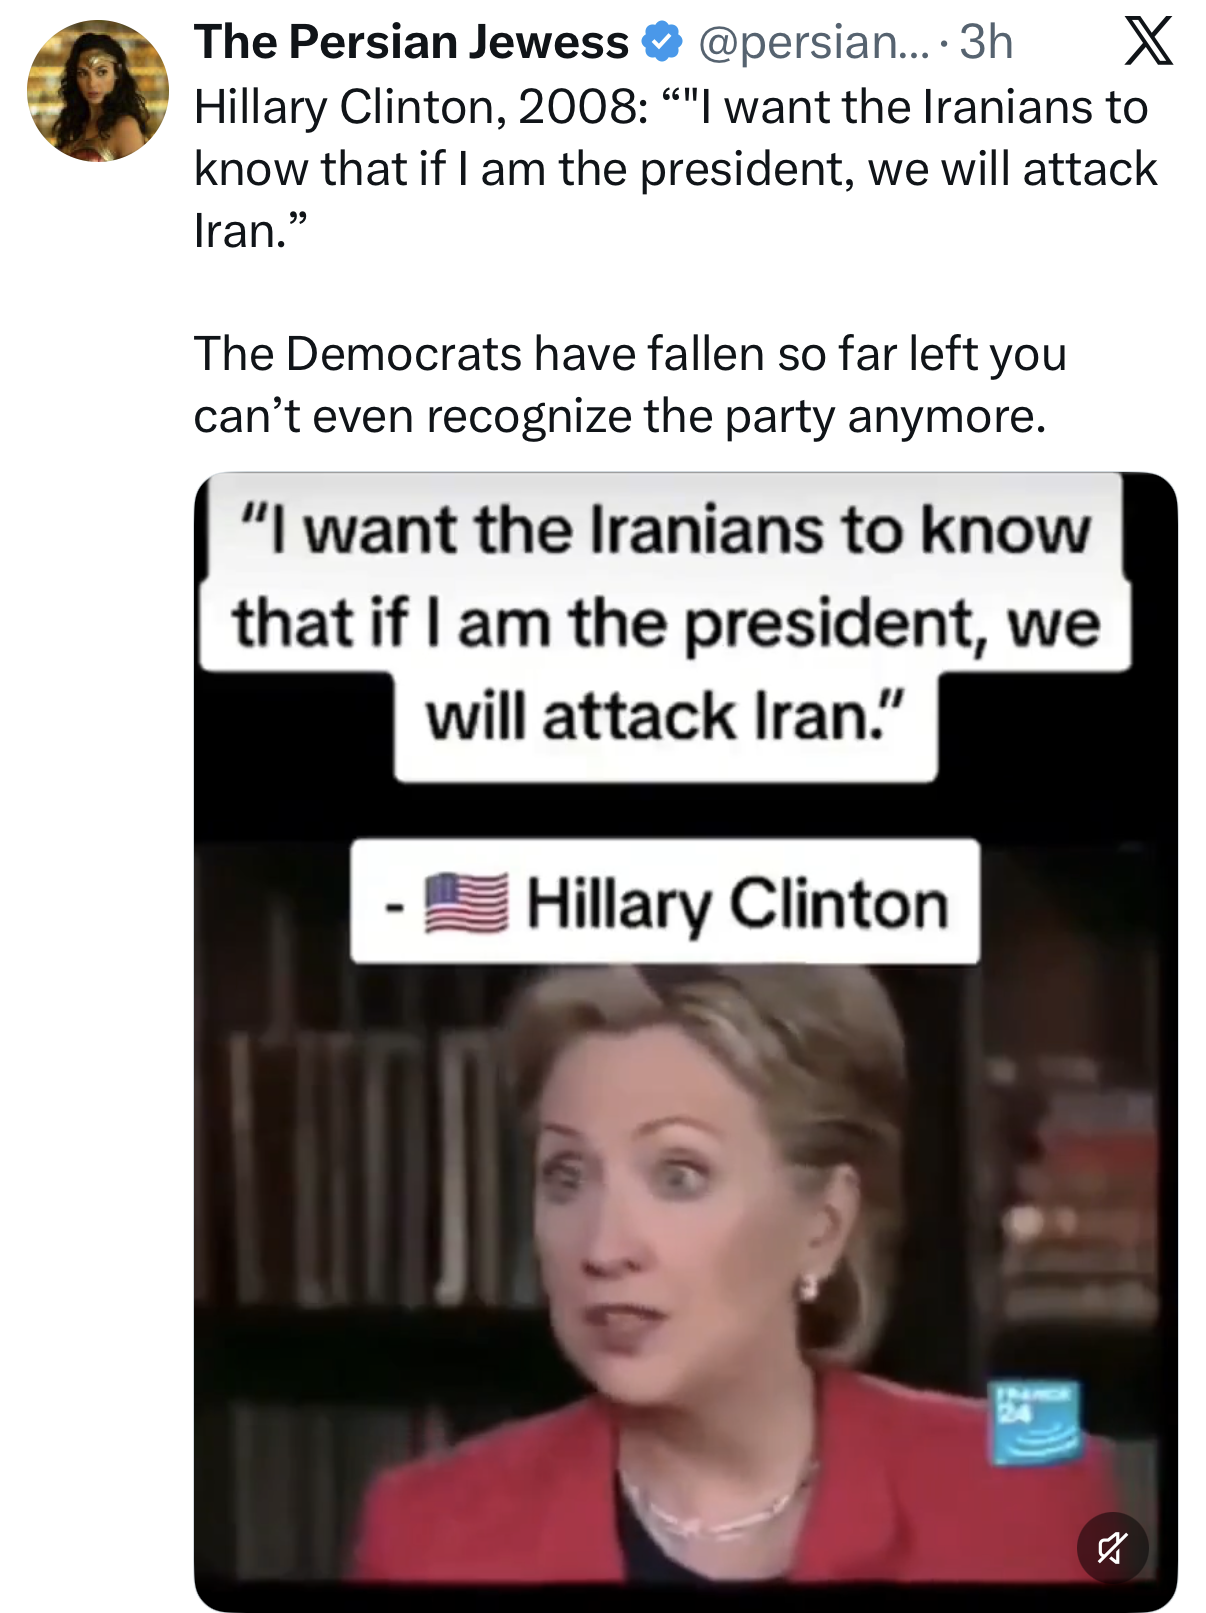Select the "- Hillary Clinton" caption label
Screen dimensions: 1206x1613
(665, 902)
